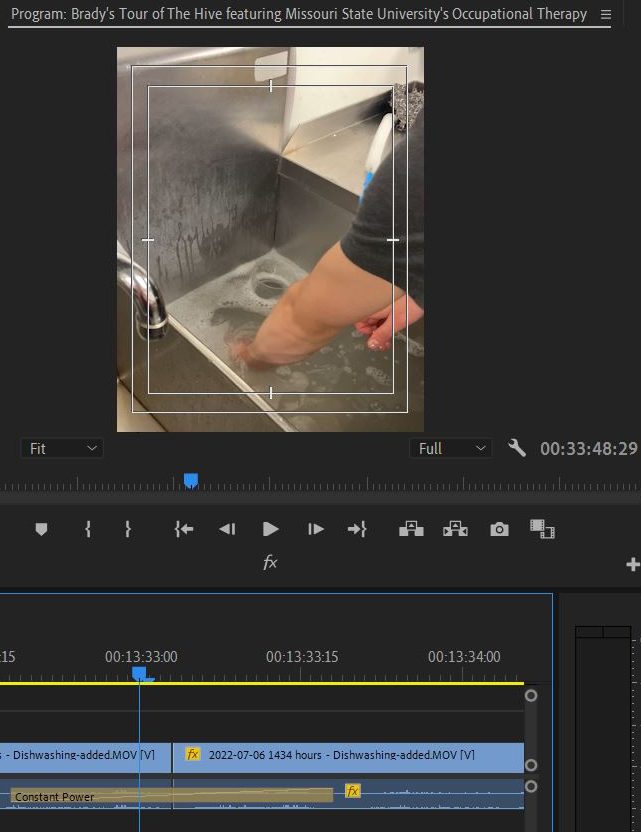
Task: Click the video preview frame of the sink
Action: (x=270, y=239)
